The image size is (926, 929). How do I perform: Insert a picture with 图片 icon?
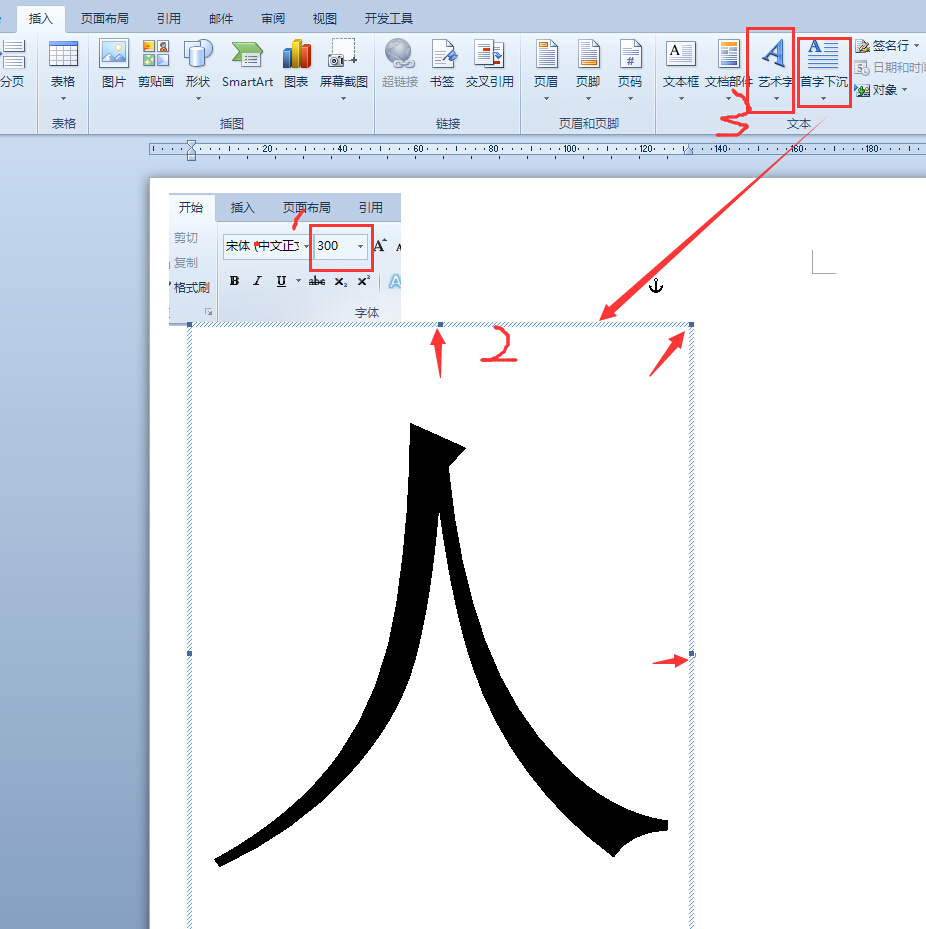(113, 64)
